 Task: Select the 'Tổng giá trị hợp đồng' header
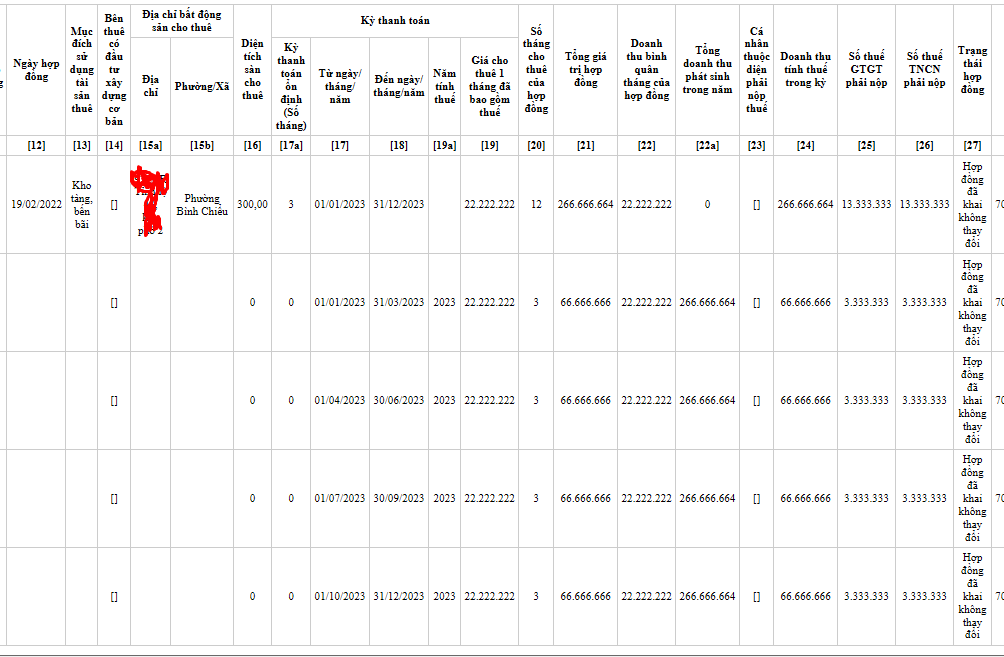(585, 69)
